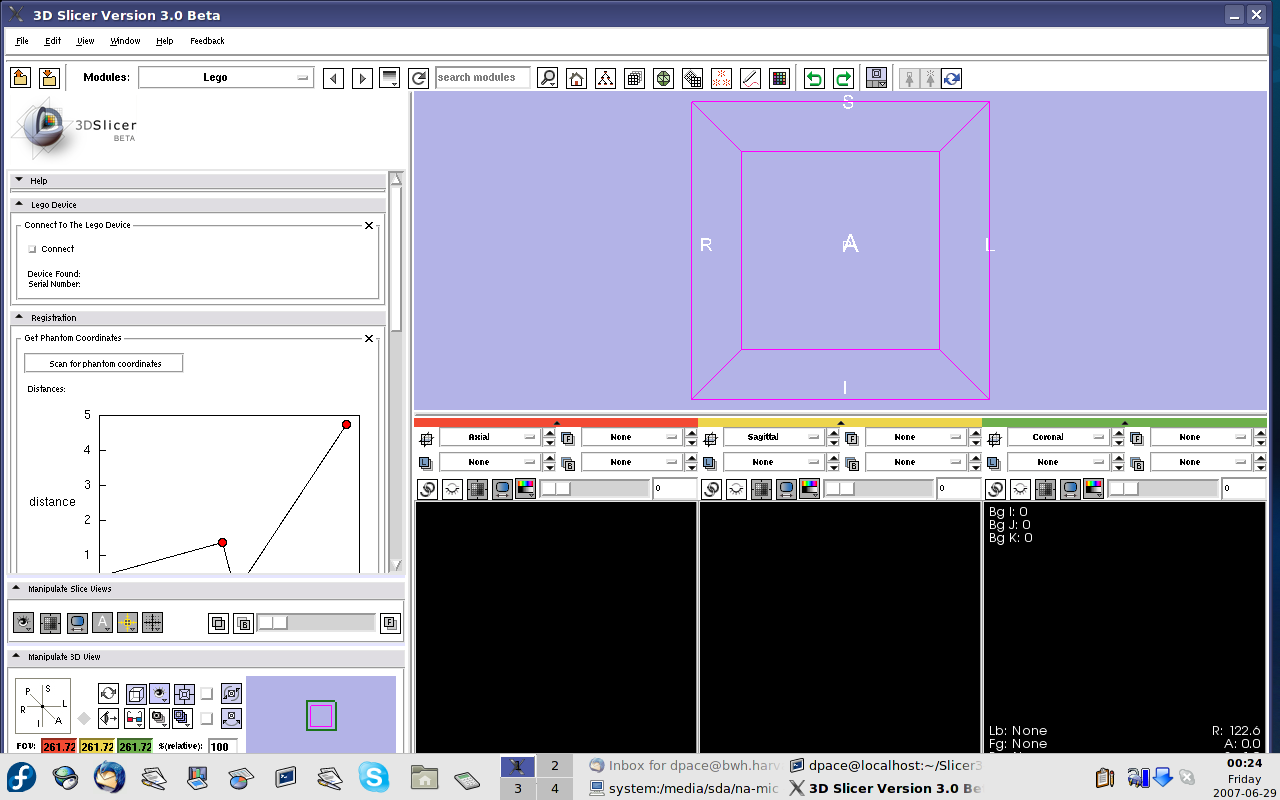Image resolution: width=1280 pixels, height=800 pixels.
Task: Collapse the Registration section
Action: point(19,318)
